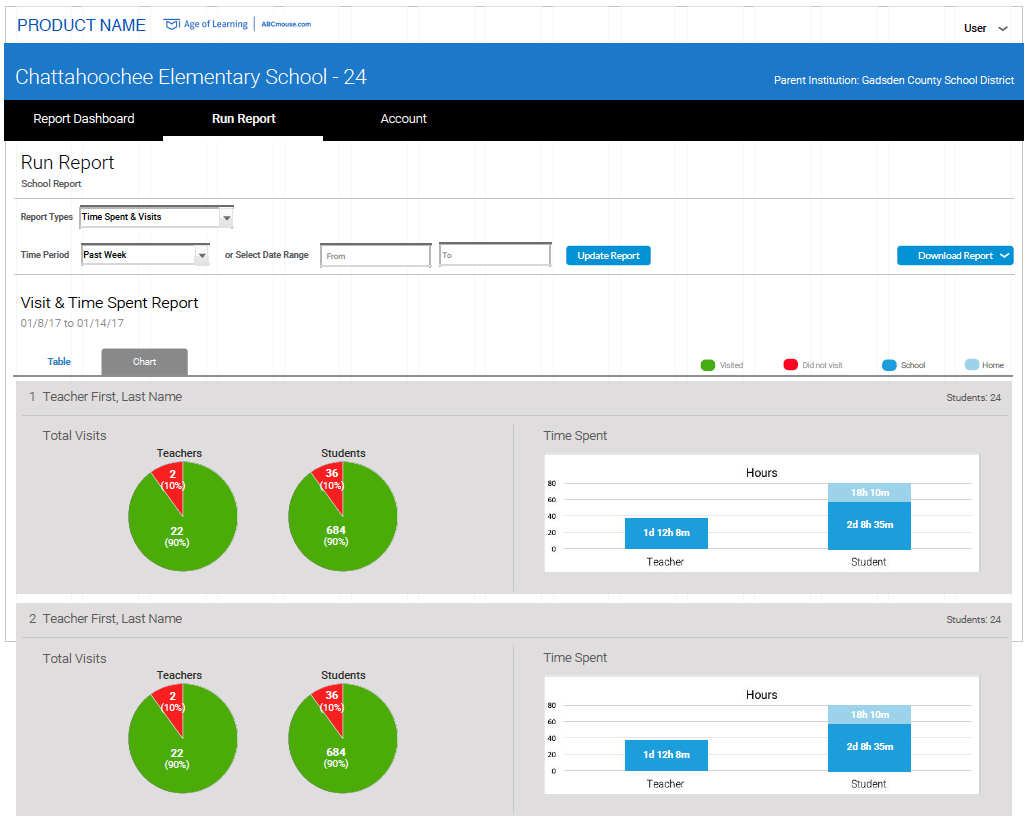Click second teacher's "Students: 24" count
1030x823 pixels.
pyautogui.click(x=974, y=619)
